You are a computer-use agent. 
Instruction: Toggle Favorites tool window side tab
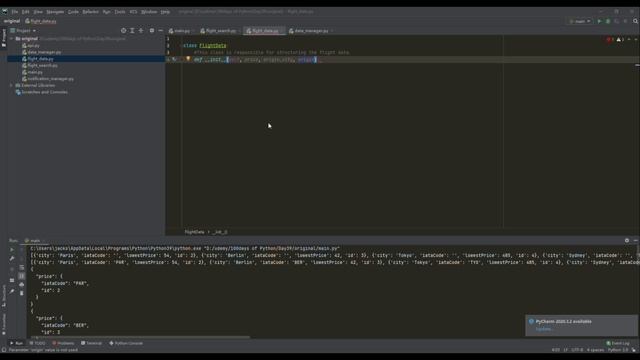(4, 324)
